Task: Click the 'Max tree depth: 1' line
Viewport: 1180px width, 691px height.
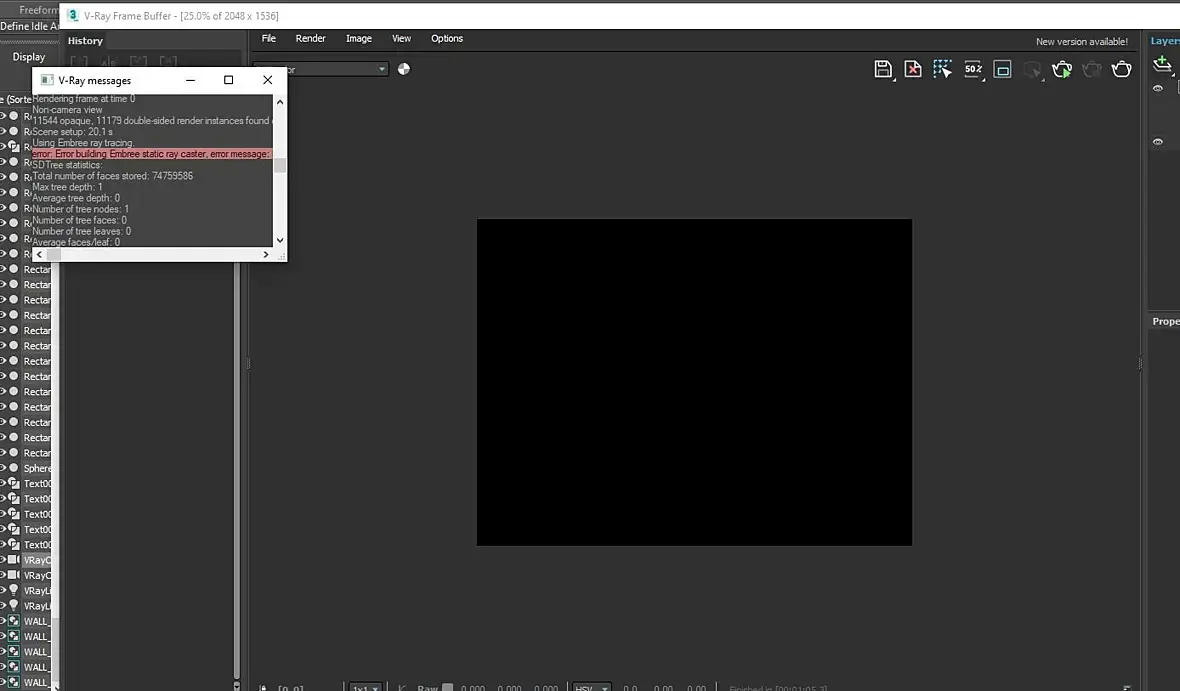Action: pos(67,187)
